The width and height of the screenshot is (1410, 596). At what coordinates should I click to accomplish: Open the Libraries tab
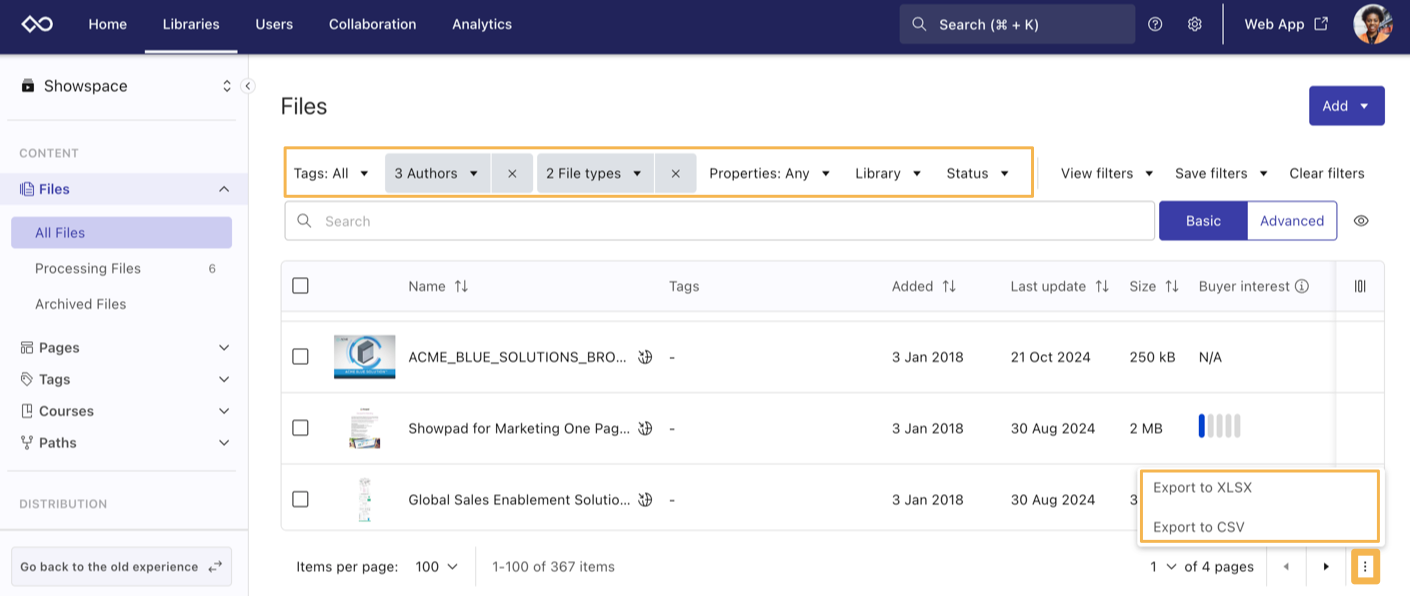click(191, 24)
